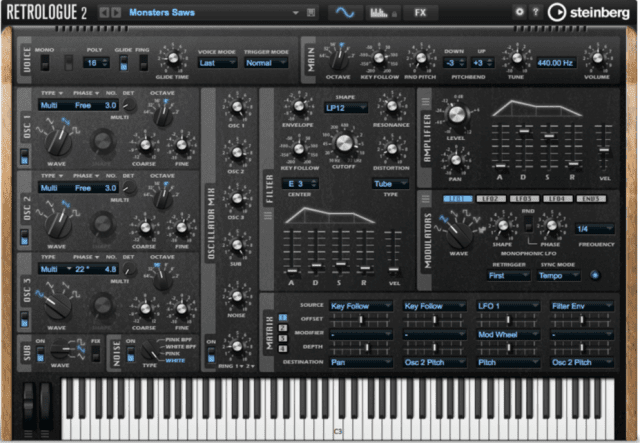Viewport: 640px width, 443px height.
Task: Click the OSC 2 Fine knob
Action: point(181,227)
